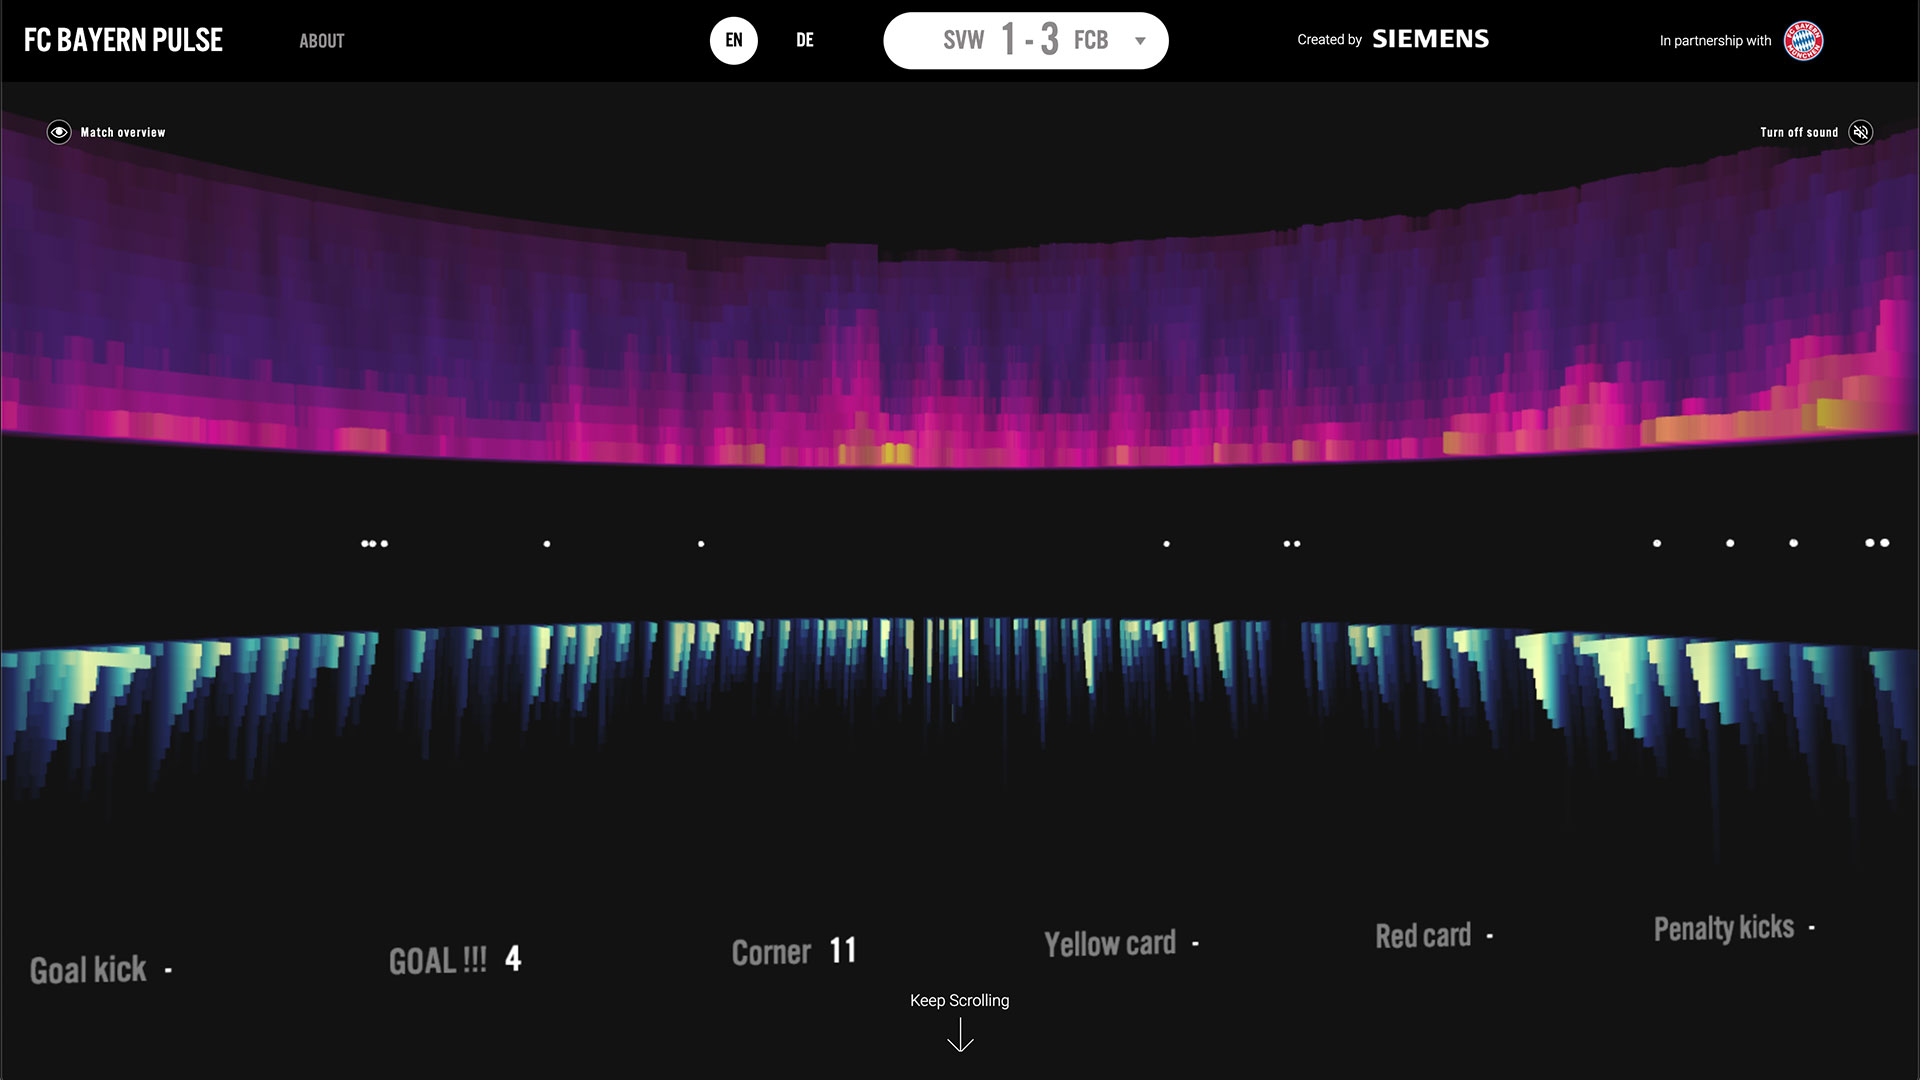Mute audio with the speaker icon
The width and height of the screenshot is (1920, 1080).
pyautogui.click(x=1860, y=132)
